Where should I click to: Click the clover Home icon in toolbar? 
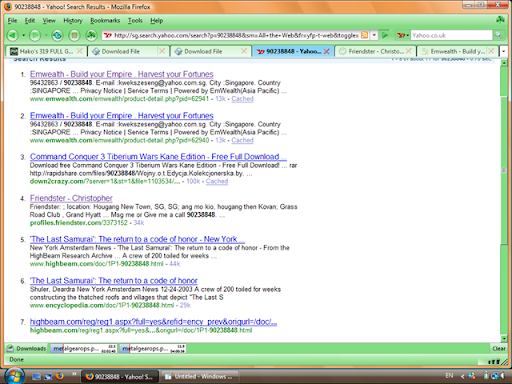click(x=91, y=35)
